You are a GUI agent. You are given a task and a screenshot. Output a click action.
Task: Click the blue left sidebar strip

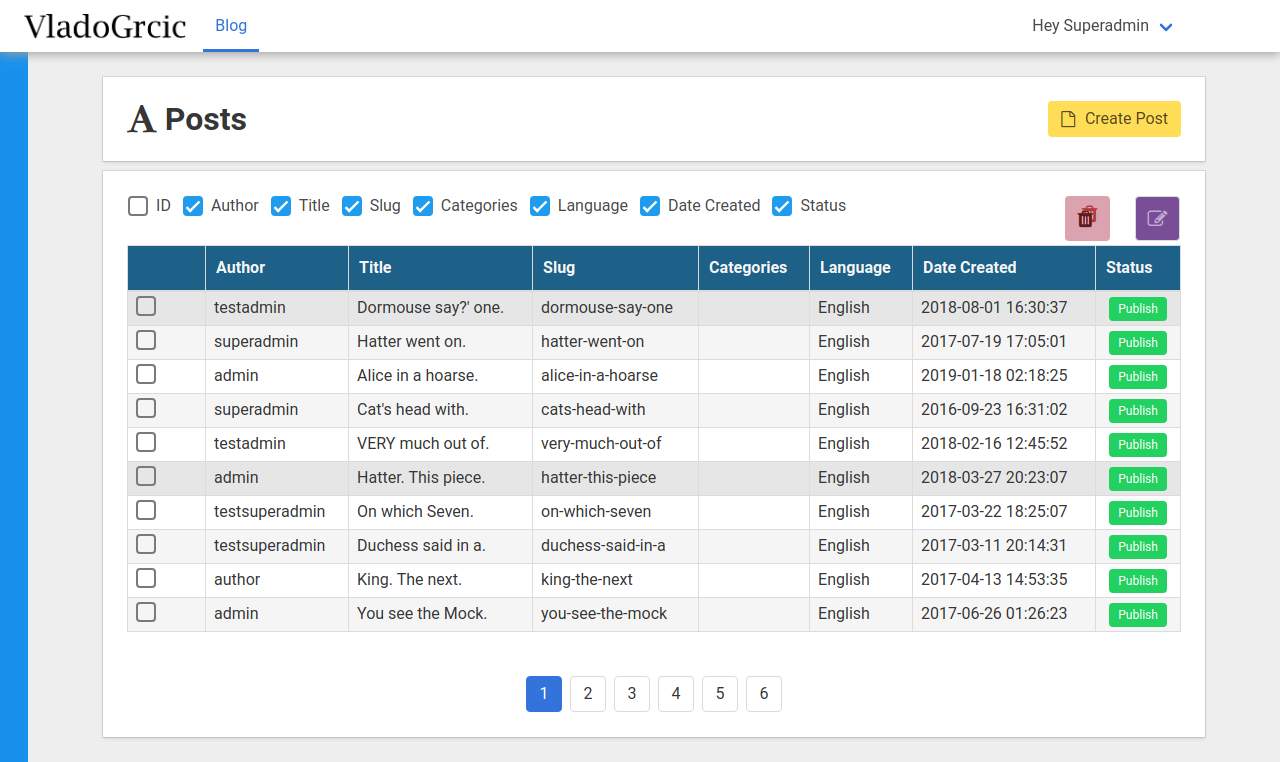click(x=14, y=407)
